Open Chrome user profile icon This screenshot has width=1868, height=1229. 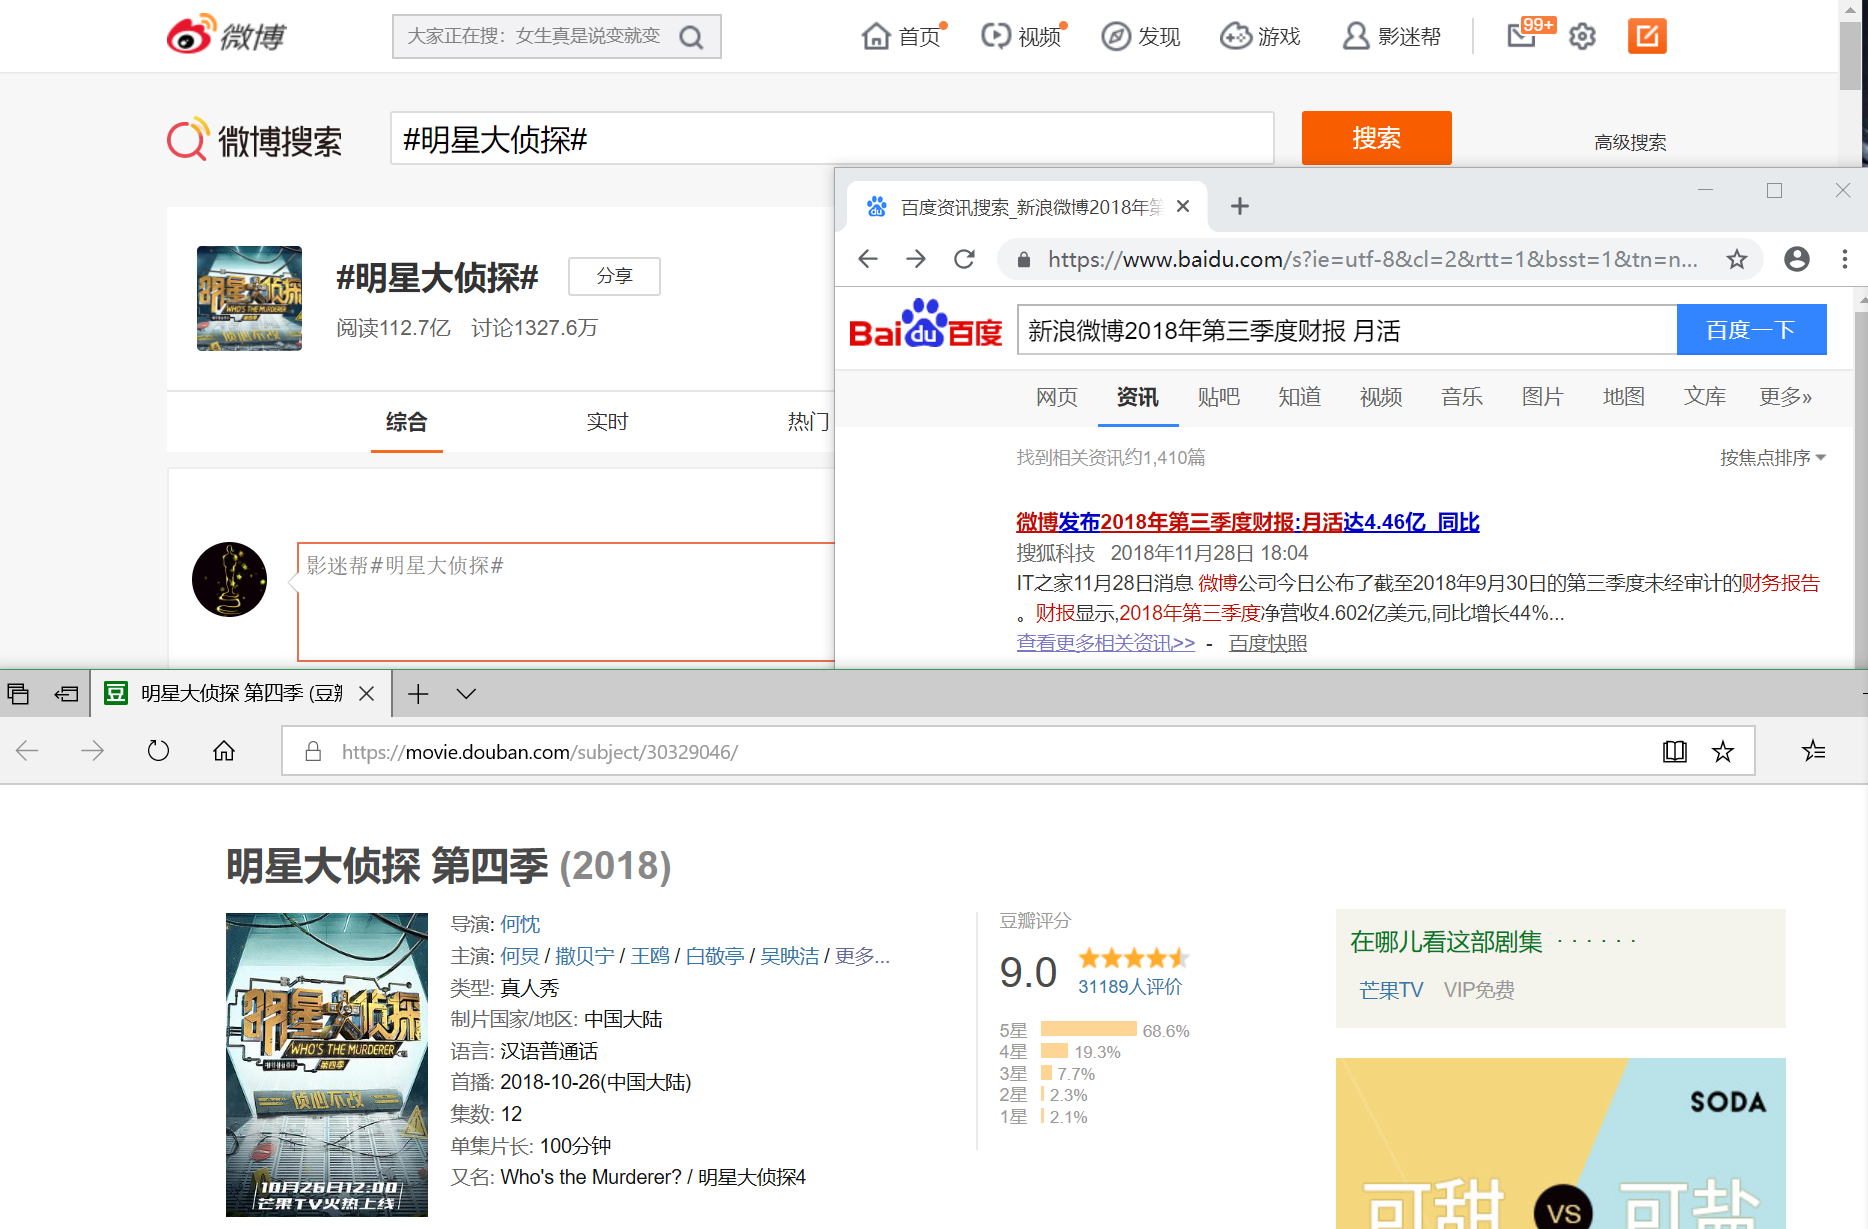coord(1797,260)
